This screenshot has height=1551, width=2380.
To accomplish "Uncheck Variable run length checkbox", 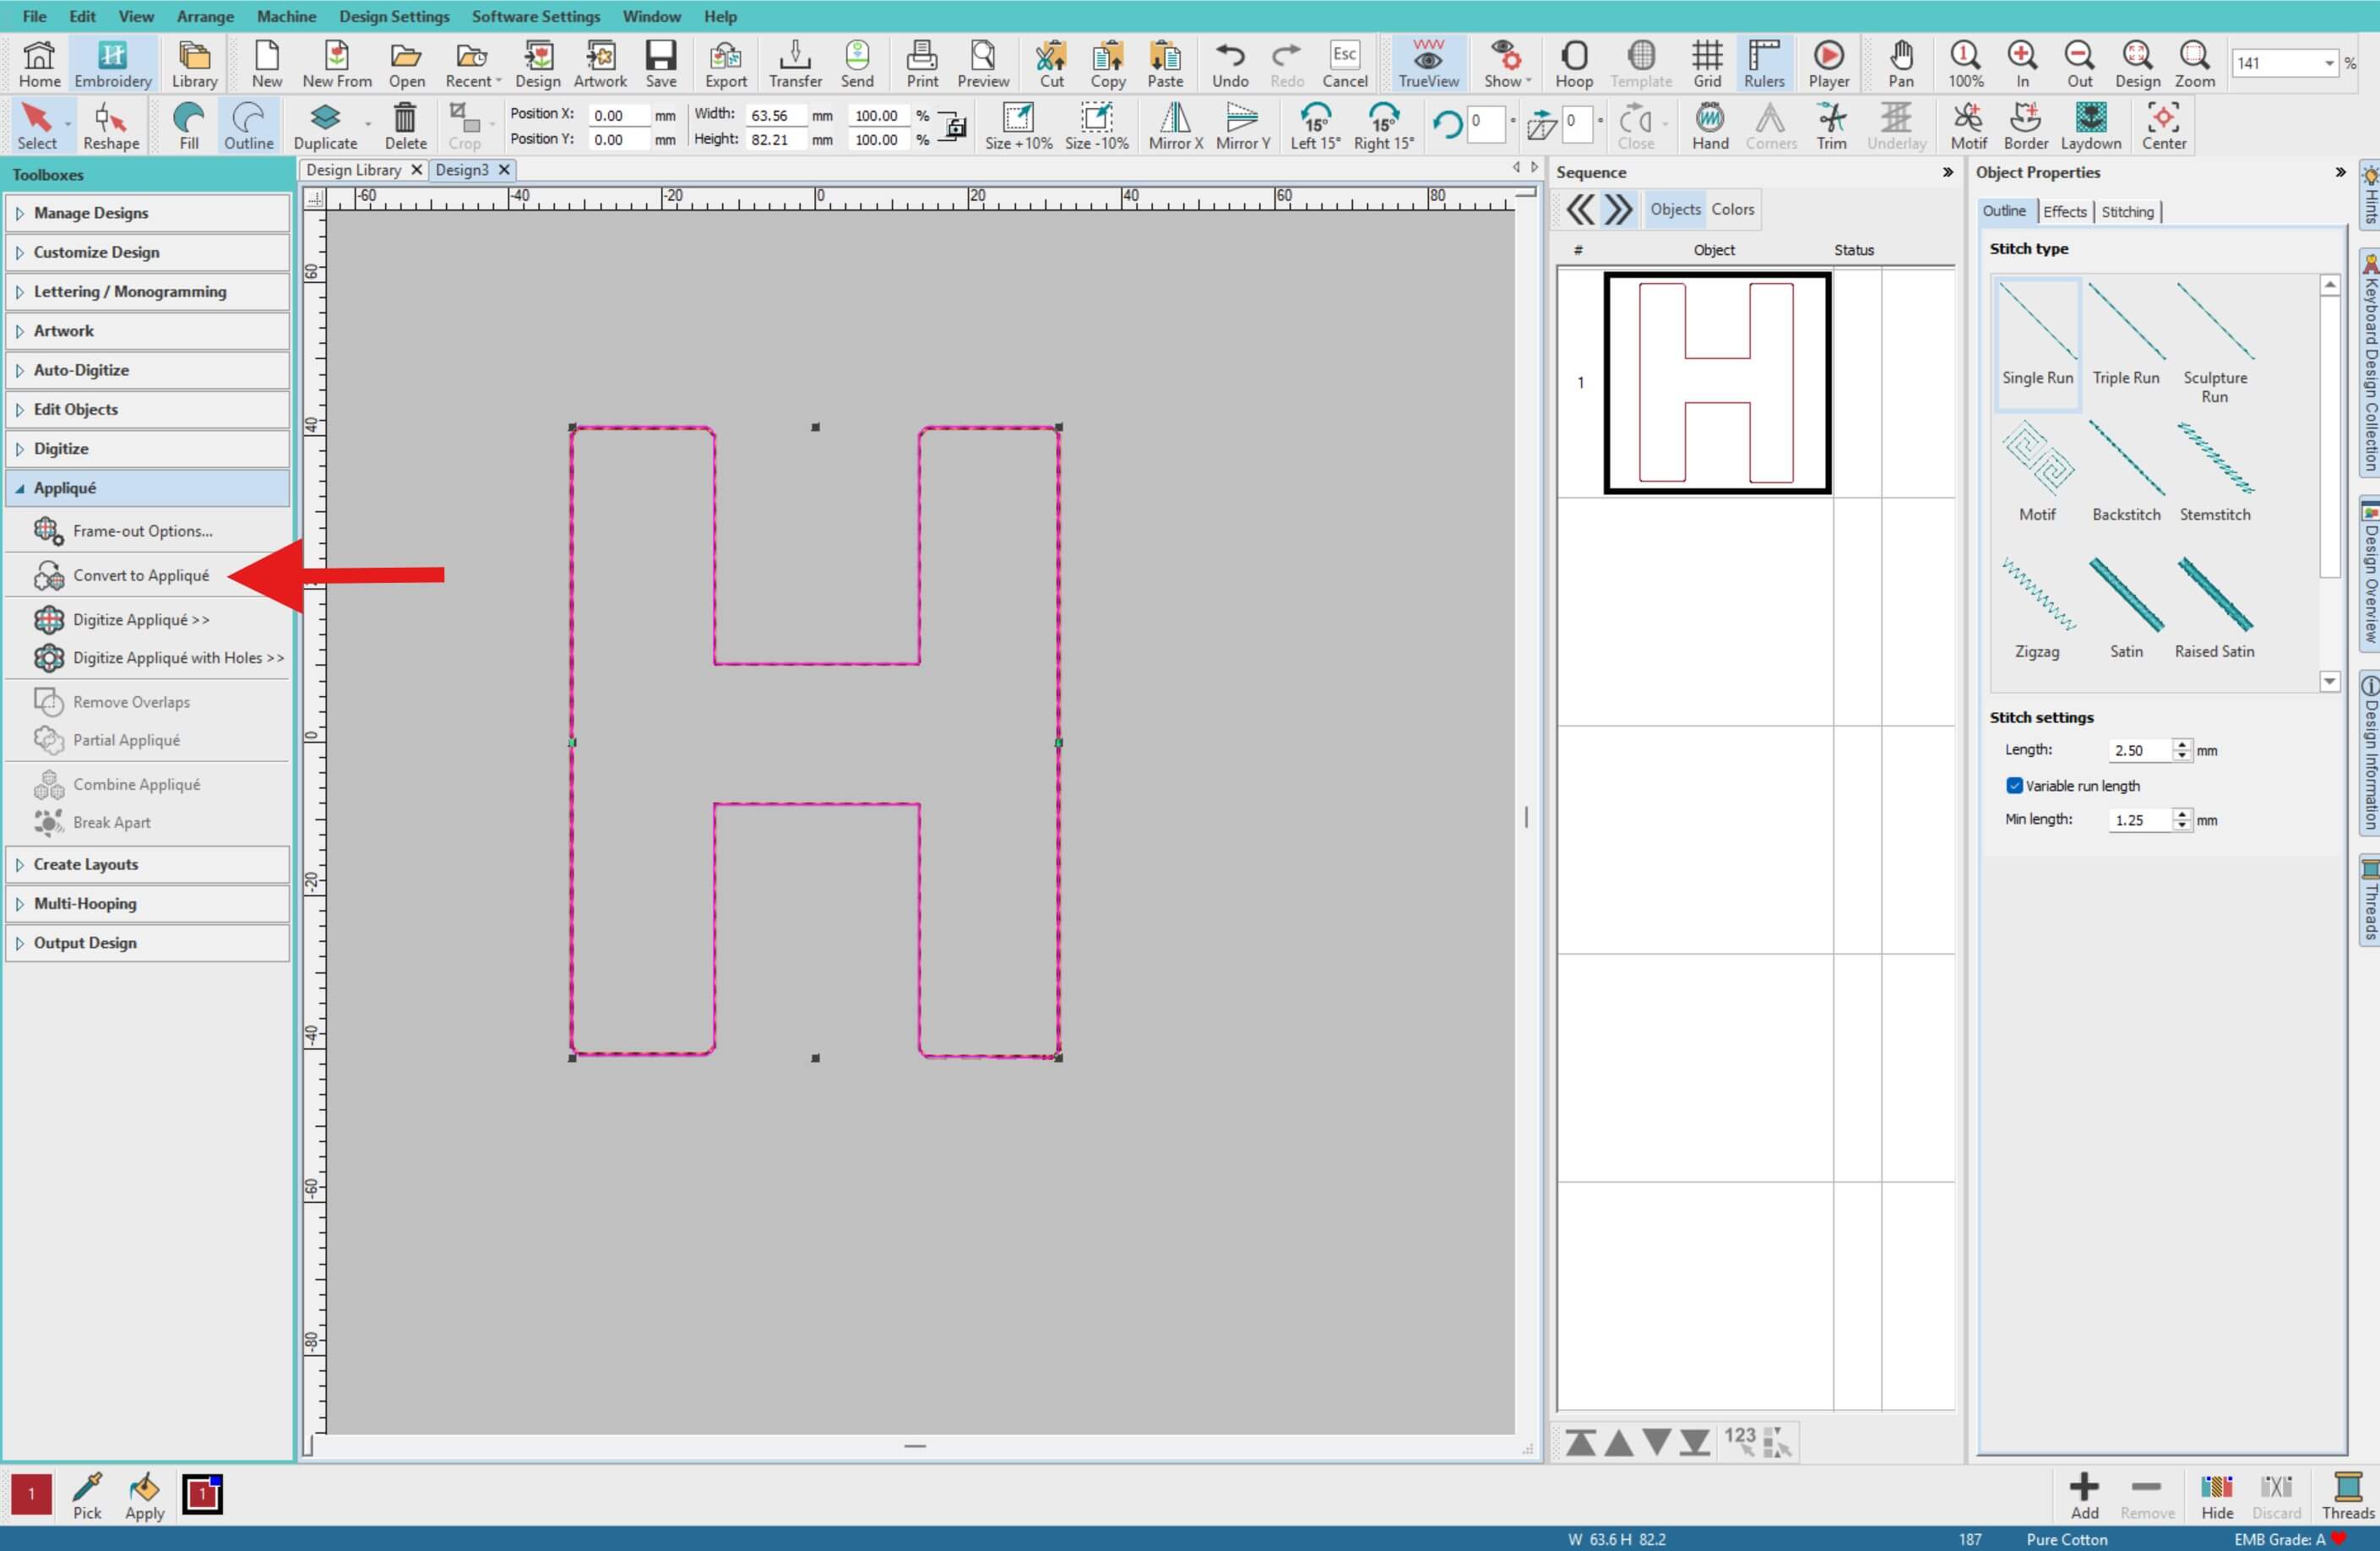I will pyautogui.click(x=2014, y=786).
